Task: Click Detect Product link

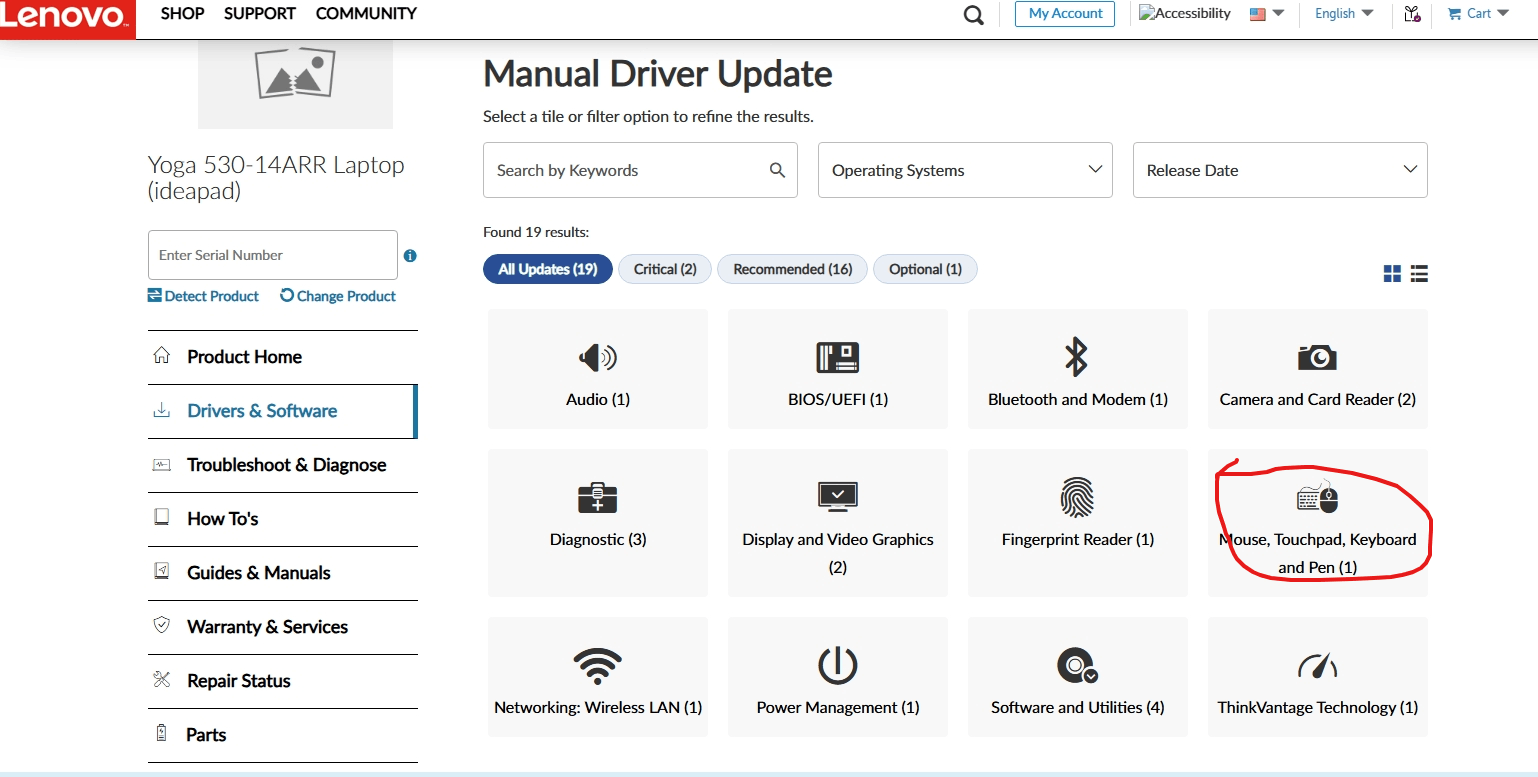Action: point(203,296)
